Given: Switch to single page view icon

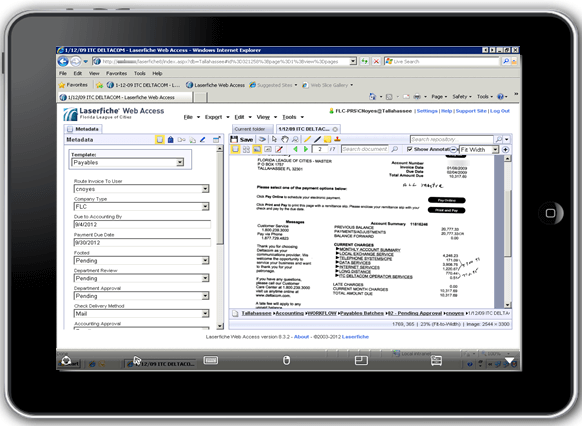Looking at the screenshot, I should coord(235,149).
